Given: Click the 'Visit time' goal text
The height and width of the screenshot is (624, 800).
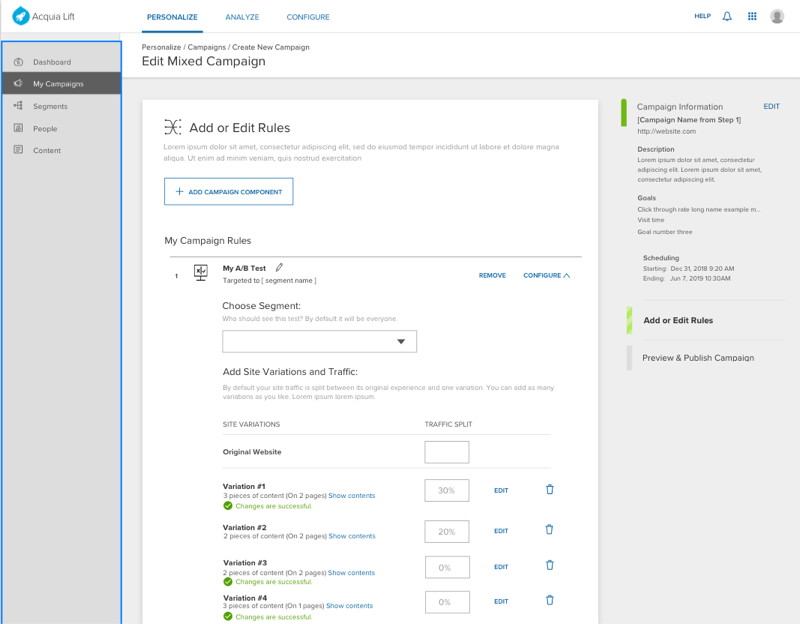Looking at the screenshot, I should [x=651, y=220].
